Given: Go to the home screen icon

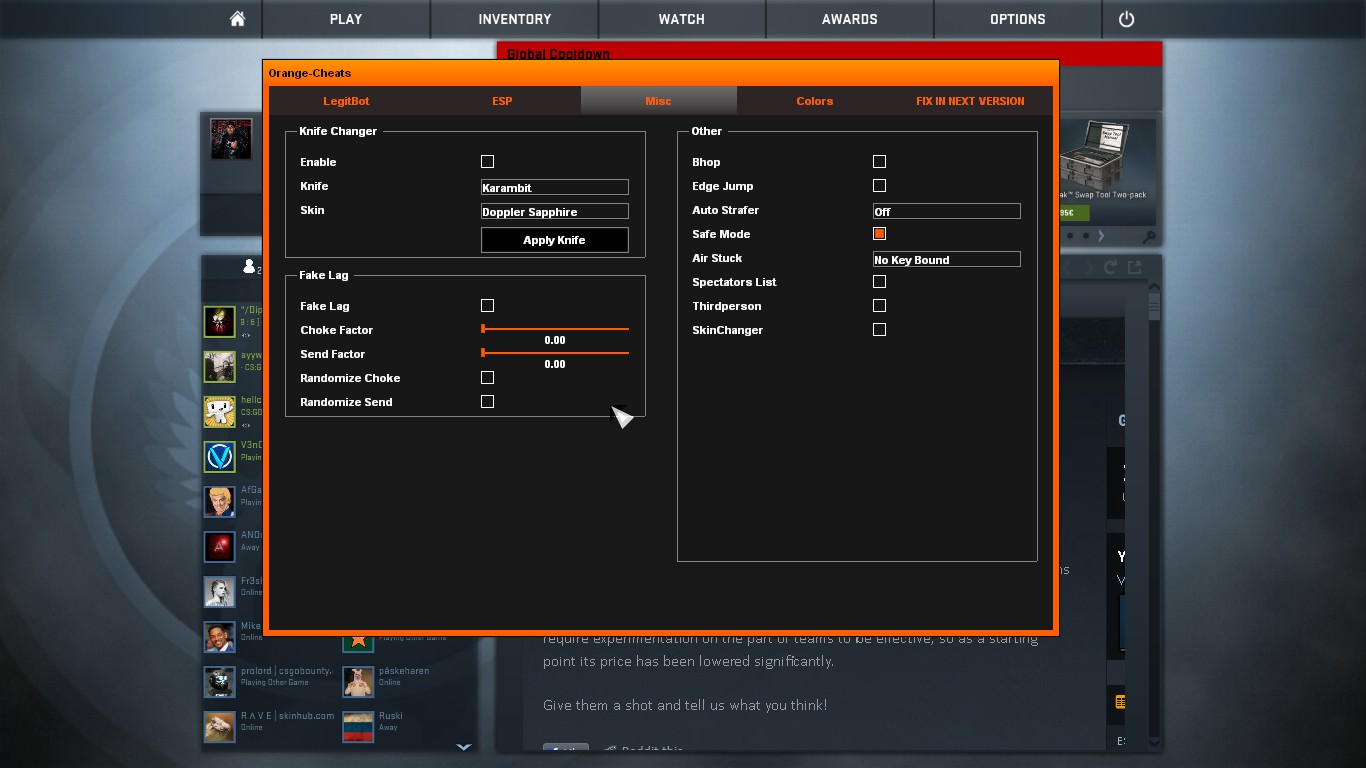Looking at the screenshot, I should [237, 19].
